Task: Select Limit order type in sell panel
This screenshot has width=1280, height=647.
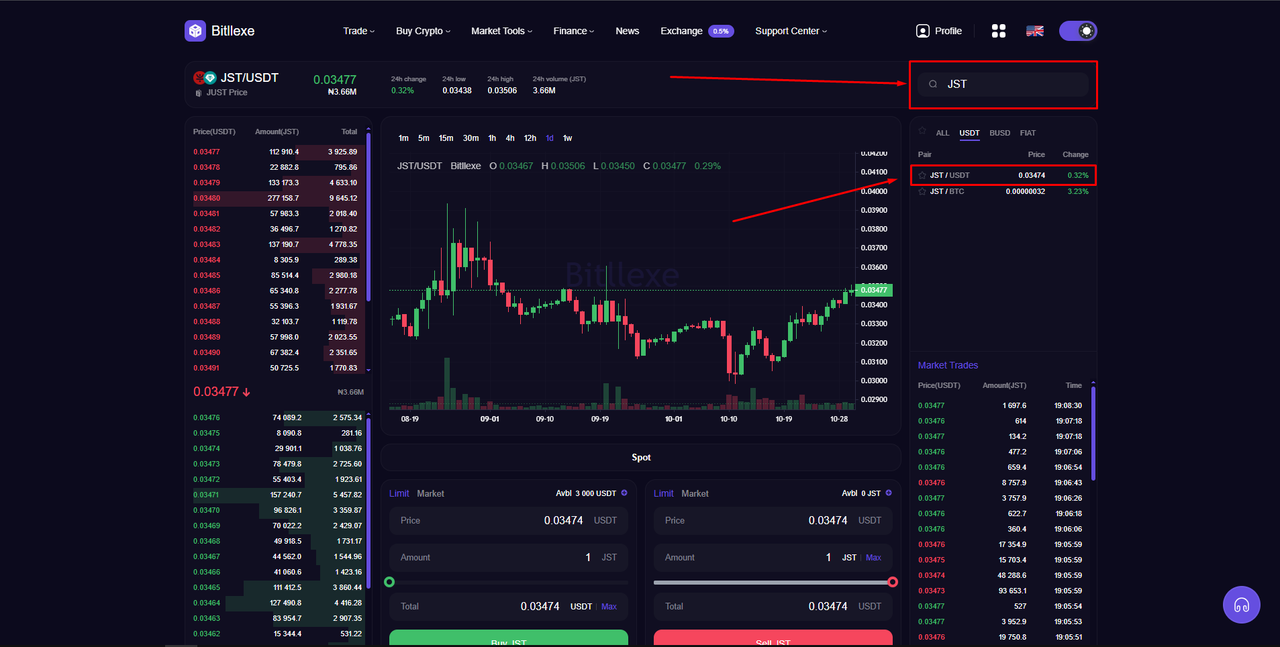Action: 664,493
